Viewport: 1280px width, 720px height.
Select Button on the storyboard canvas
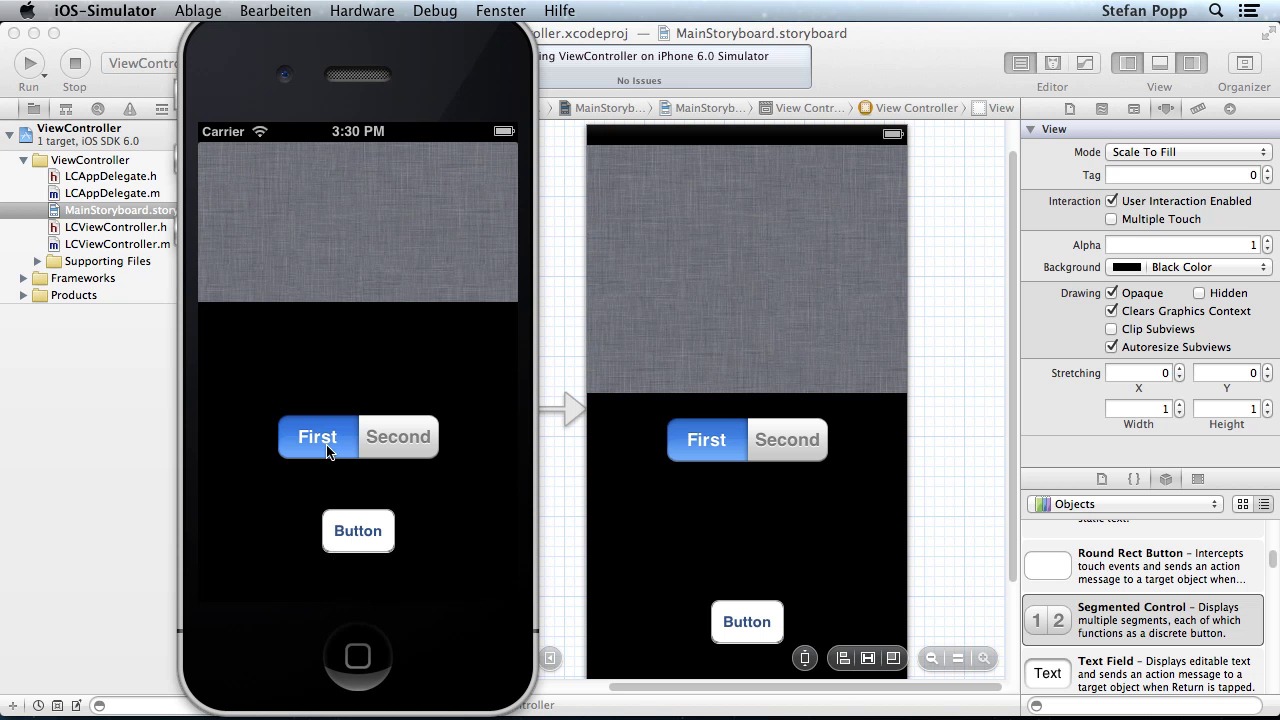(x=747, y=622)
